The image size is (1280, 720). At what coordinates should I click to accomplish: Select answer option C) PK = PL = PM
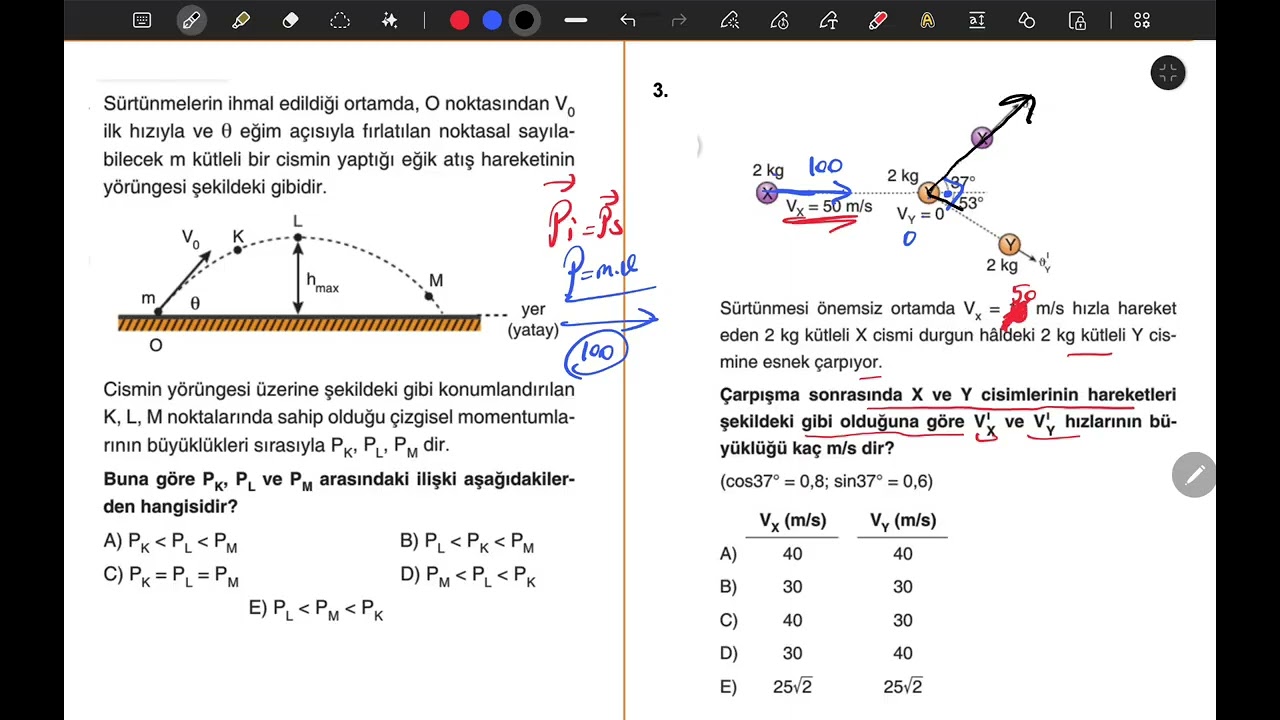click(171, 576)
